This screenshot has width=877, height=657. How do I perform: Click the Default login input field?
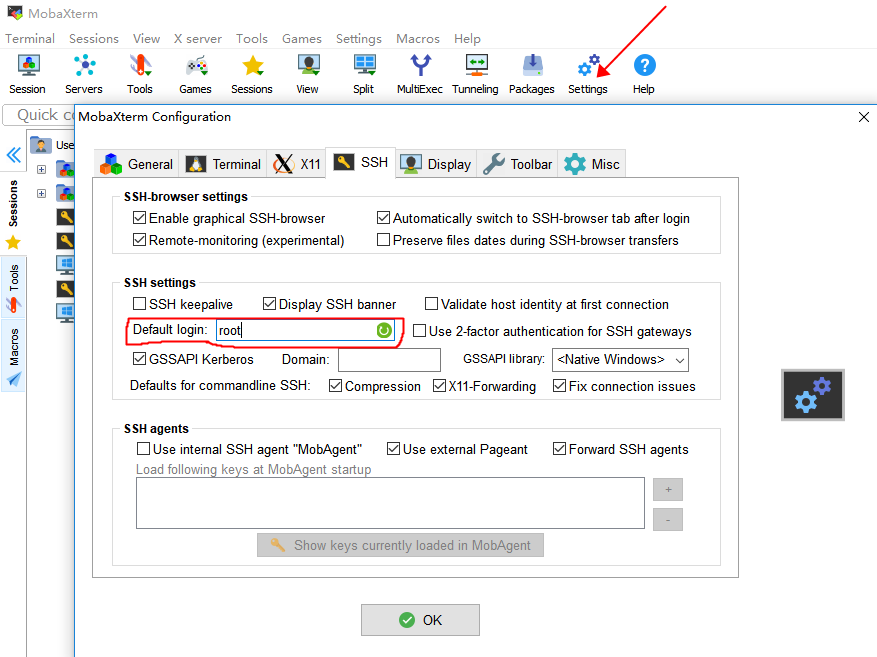(305, 330)
